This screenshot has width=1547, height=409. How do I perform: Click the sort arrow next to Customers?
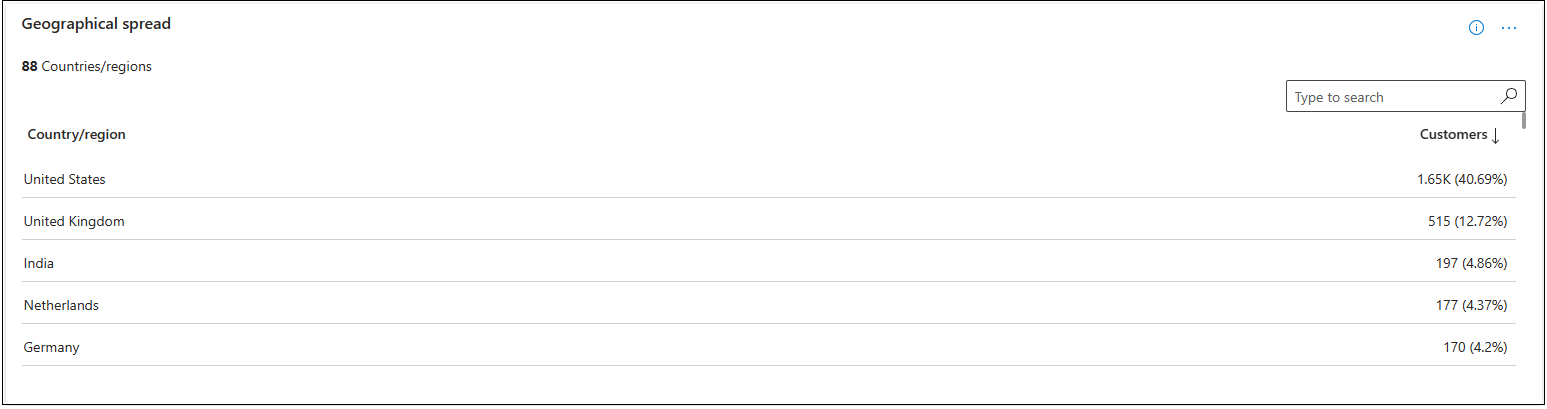point(1496,135)
